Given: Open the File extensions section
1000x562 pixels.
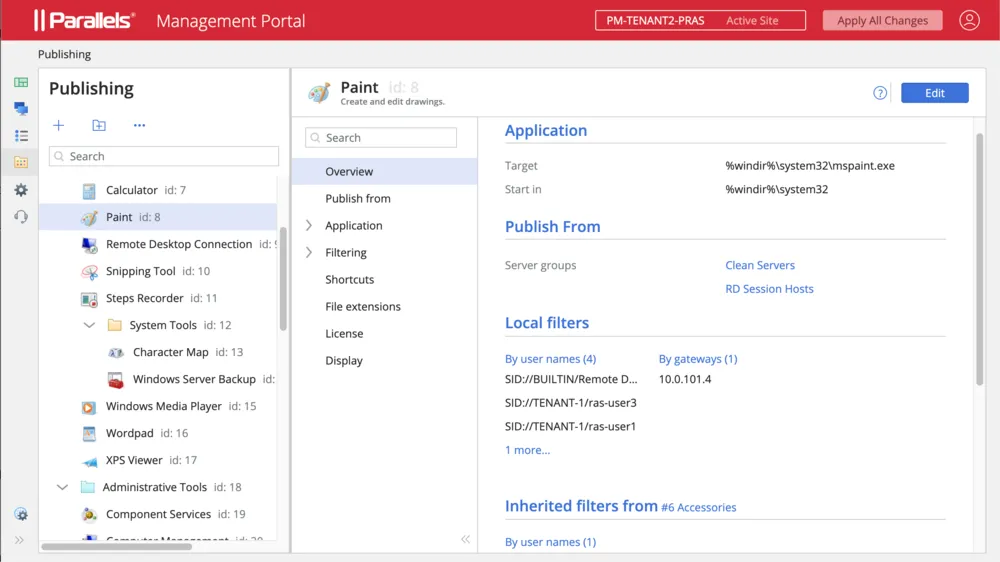Looking at the screenshot, I should pos(362,306).
